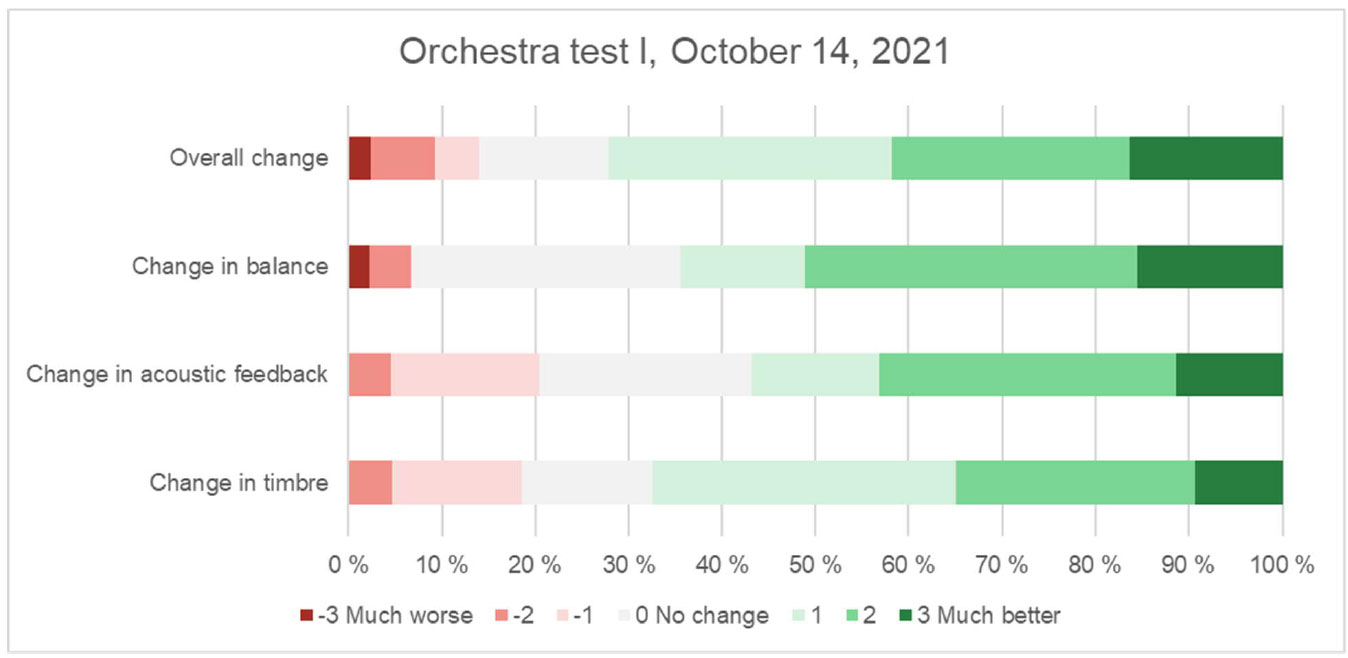The height and width of the screenshot is (658, 1348).
Task: Select medium green segment of acoustic feedback bar
Action: [x=1027, y=374]
